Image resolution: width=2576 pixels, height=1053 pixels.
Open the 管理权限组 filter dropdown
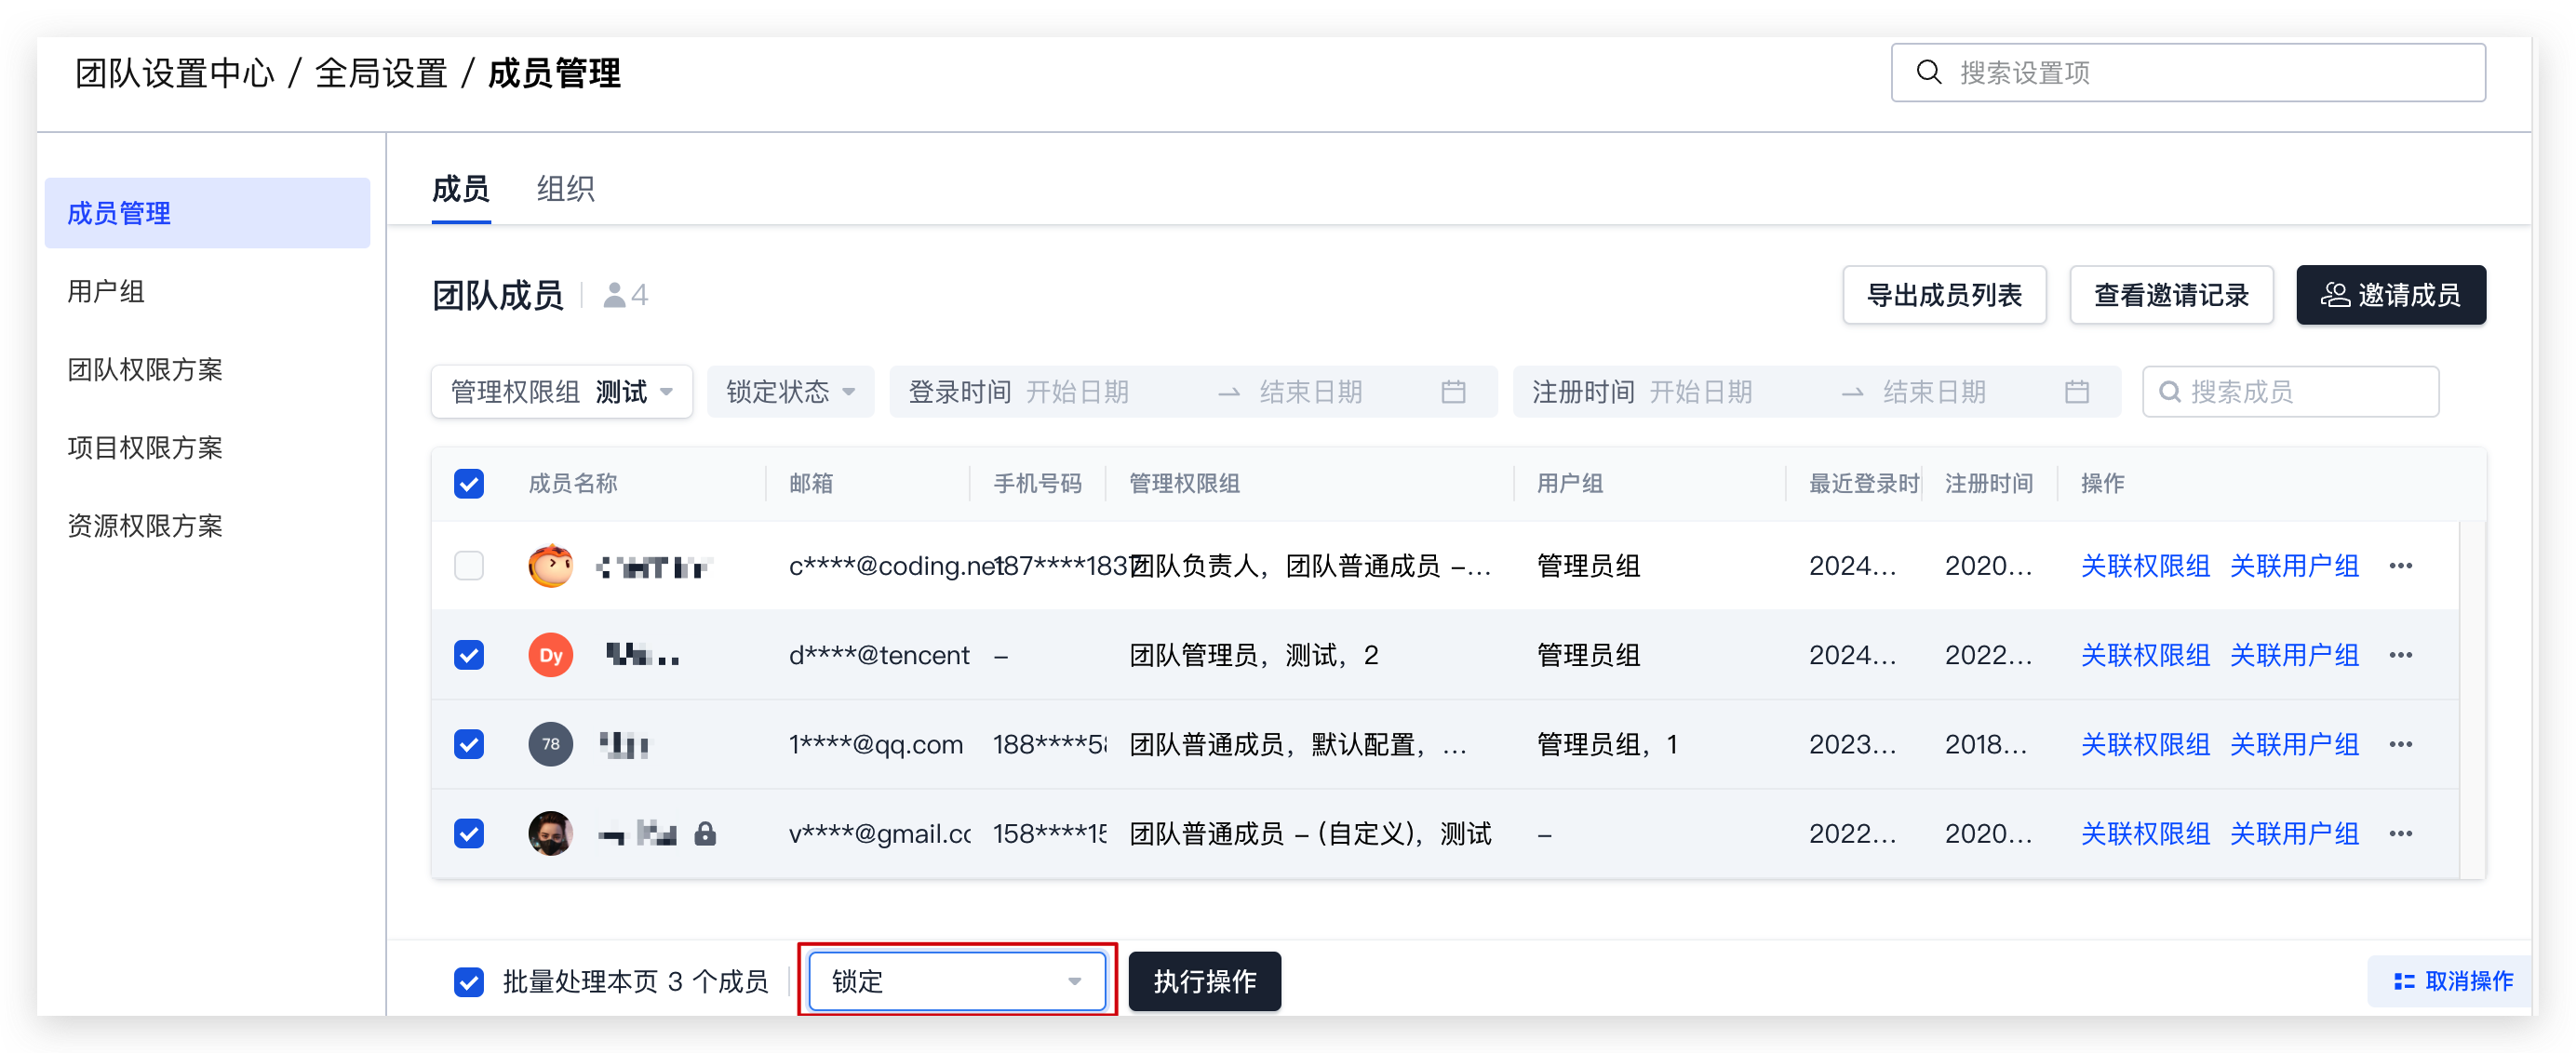coord(562,392)
